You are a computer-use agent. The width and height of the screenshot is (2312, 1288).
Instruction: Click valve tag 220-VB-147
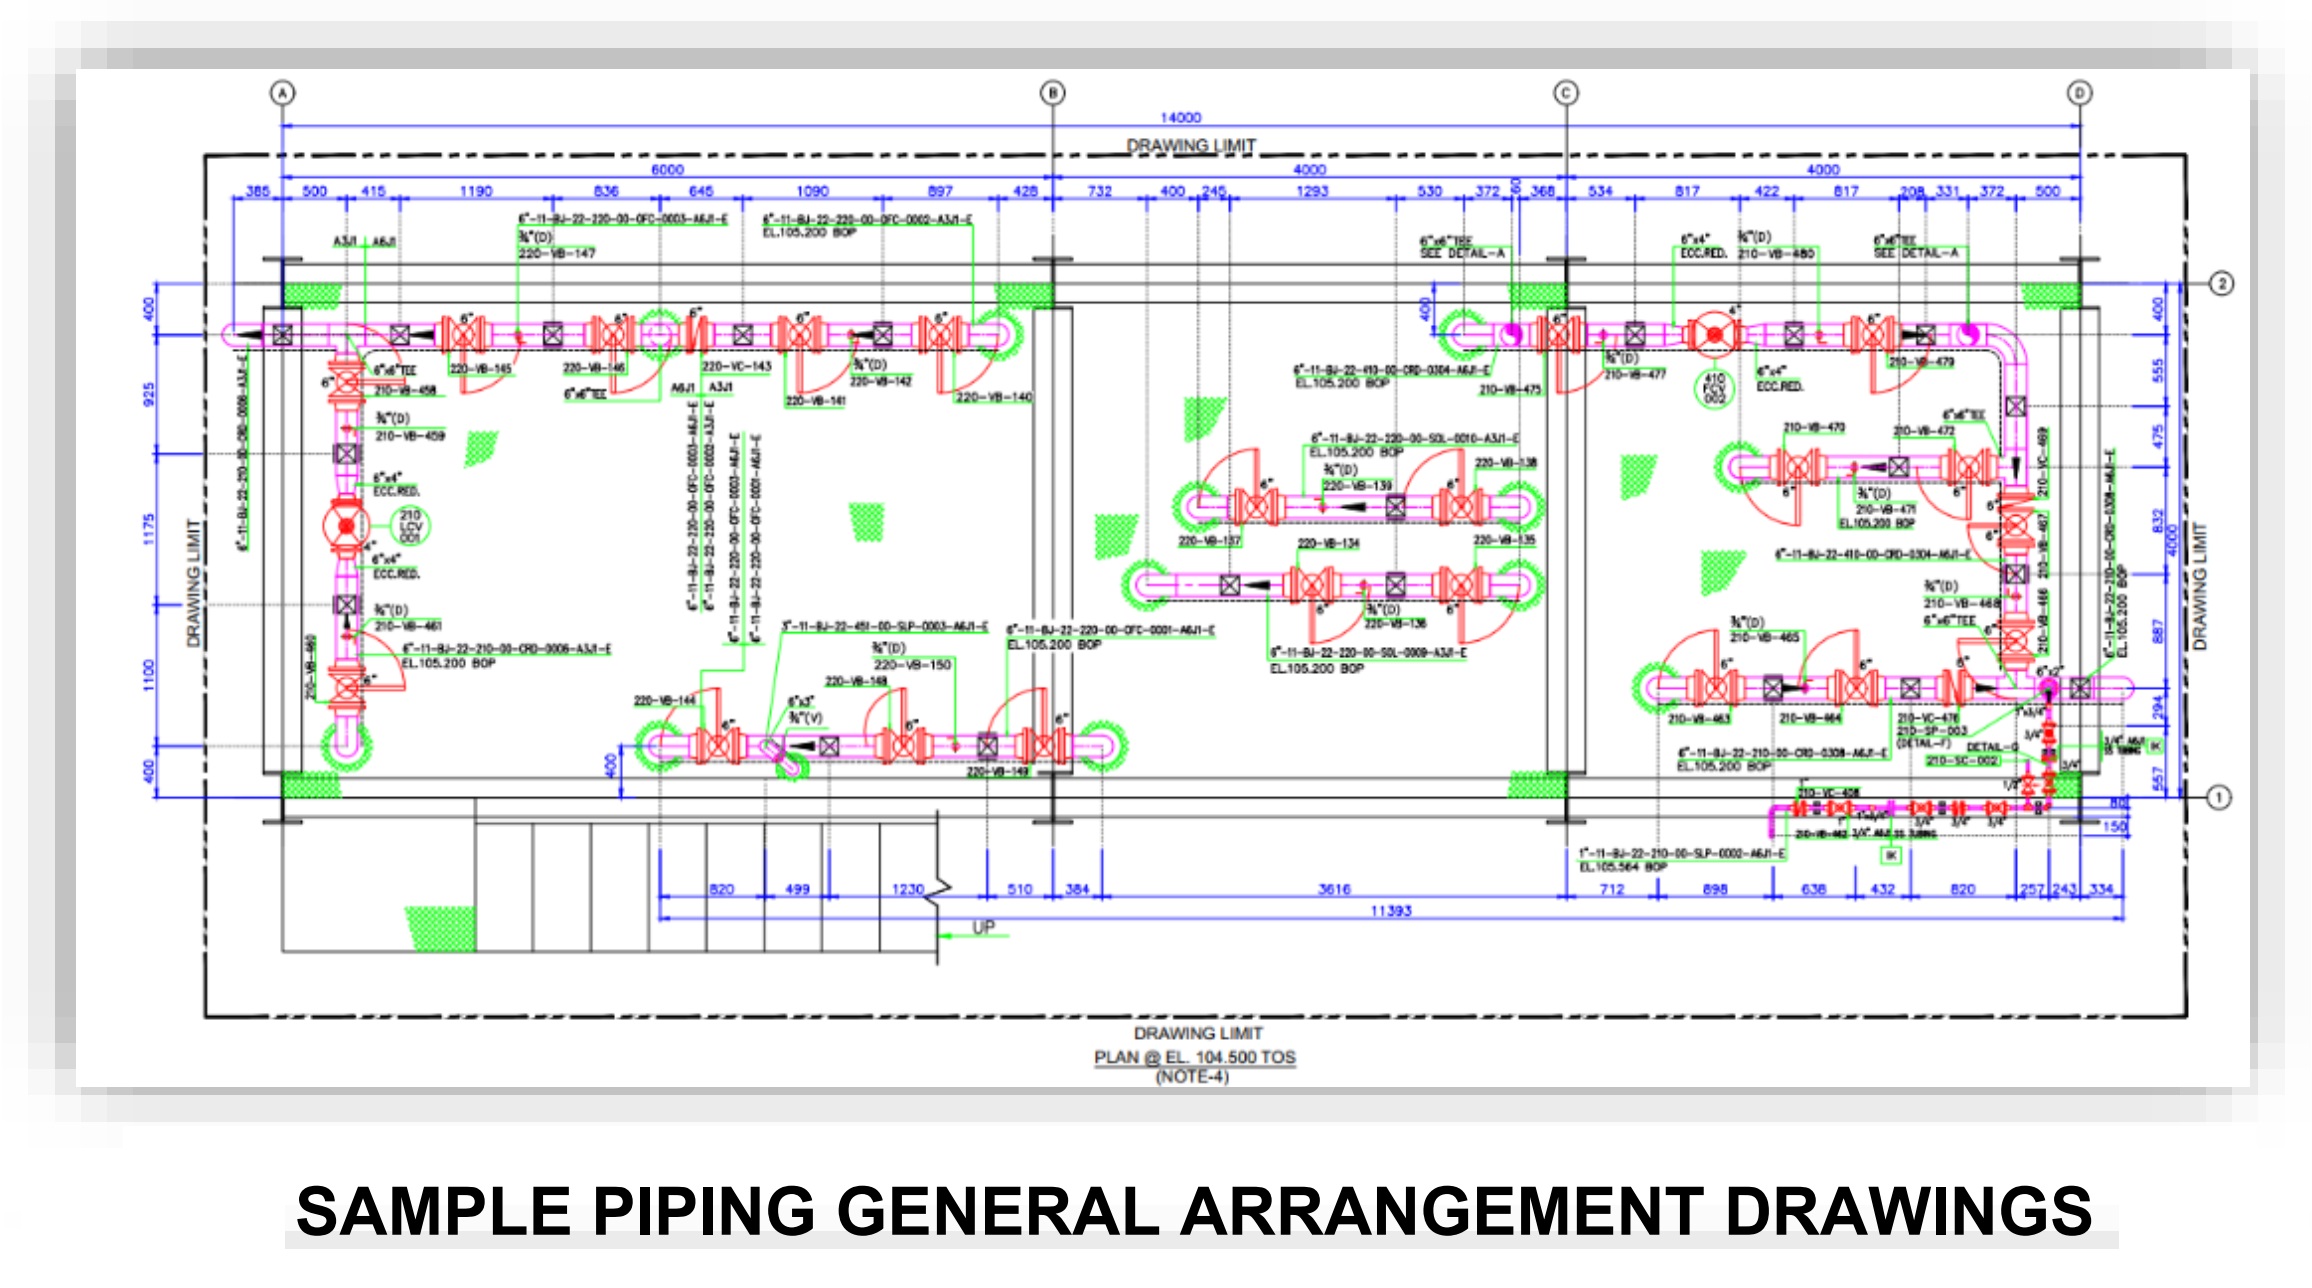pyautogui.click(x=556, y=254)
